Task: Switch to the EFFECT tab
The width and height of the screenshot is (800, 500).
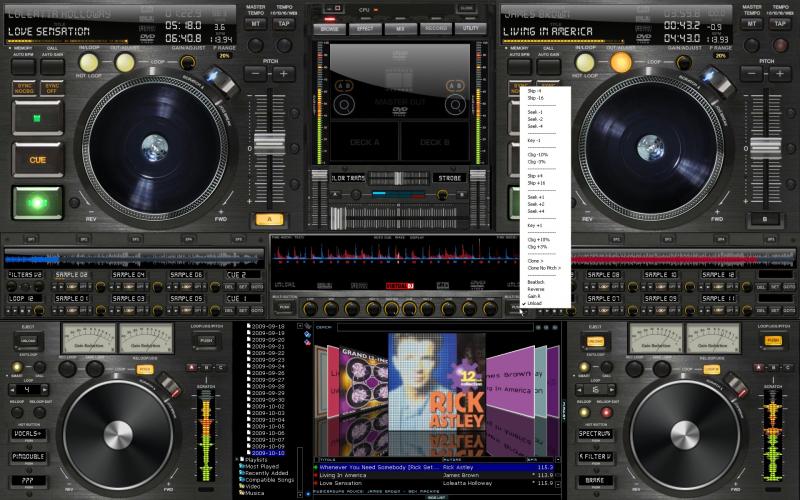Action: click(364, 29)
